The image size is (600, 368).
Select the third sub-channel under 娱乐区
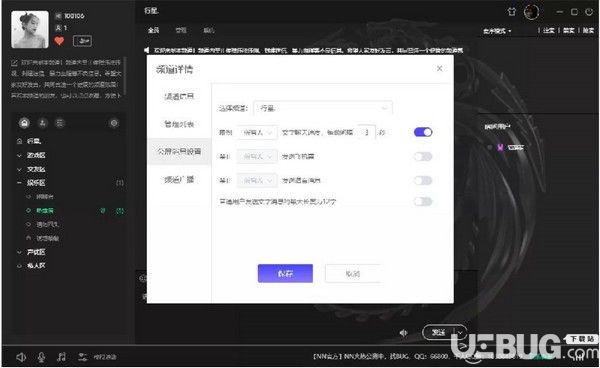(47, 224)
